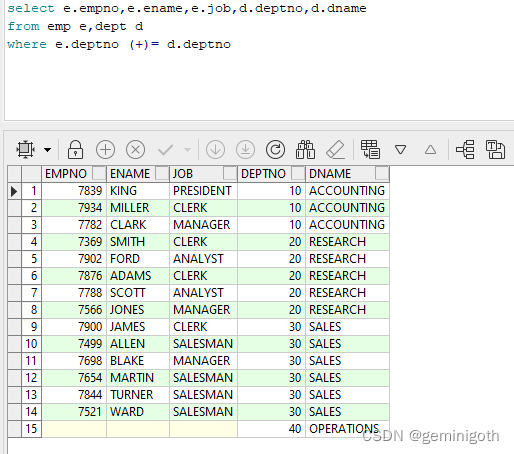Toggle the JOB column header box
Screen dimensions: 514x454
coord(230,173)
